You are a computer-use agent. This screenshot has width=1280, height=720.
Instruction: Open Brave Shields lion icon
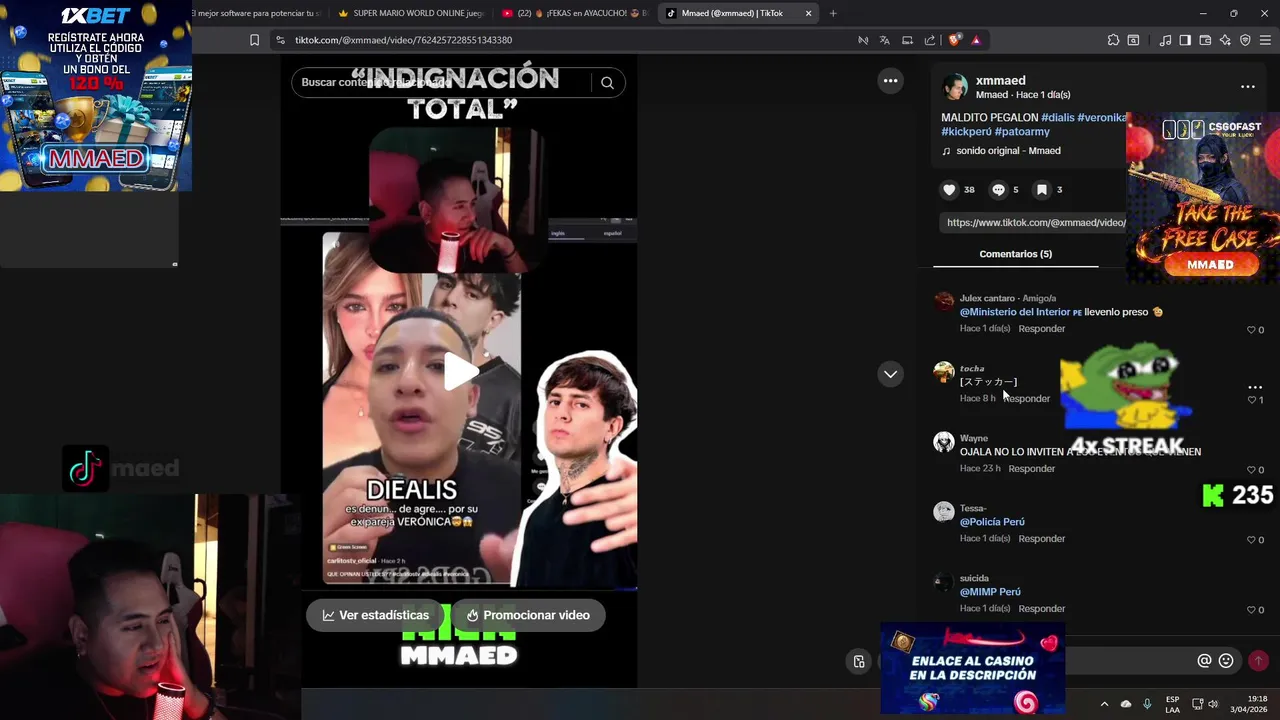(954, 40)
